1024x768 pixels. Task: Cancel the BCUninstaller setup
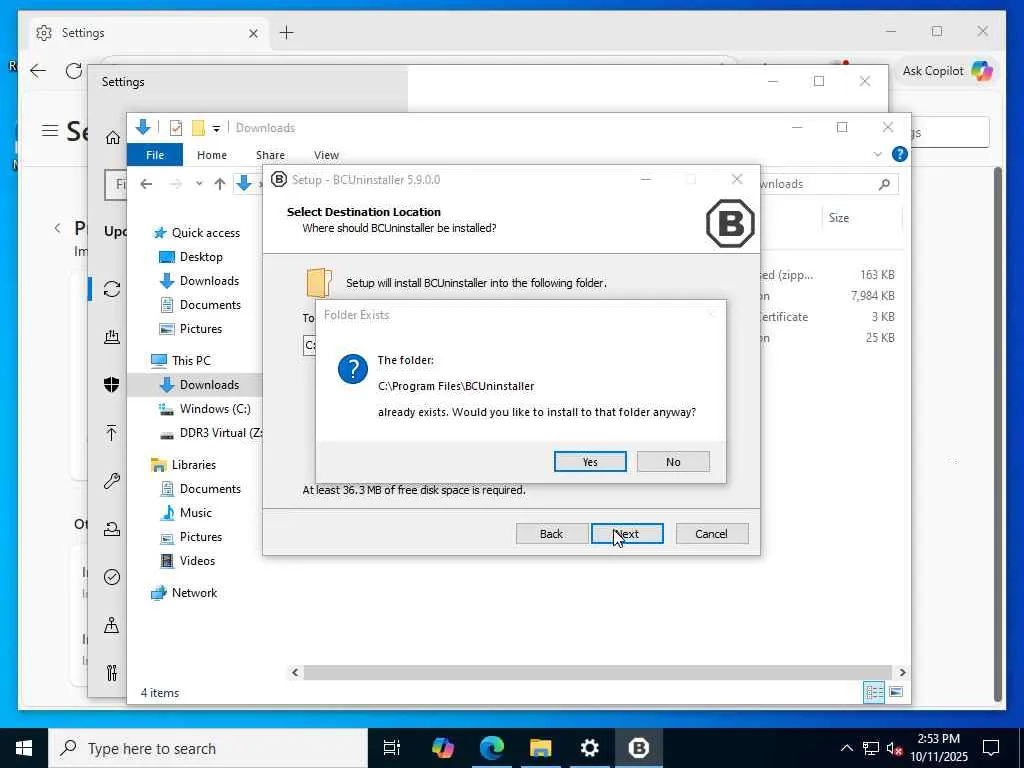pos(711,534)
